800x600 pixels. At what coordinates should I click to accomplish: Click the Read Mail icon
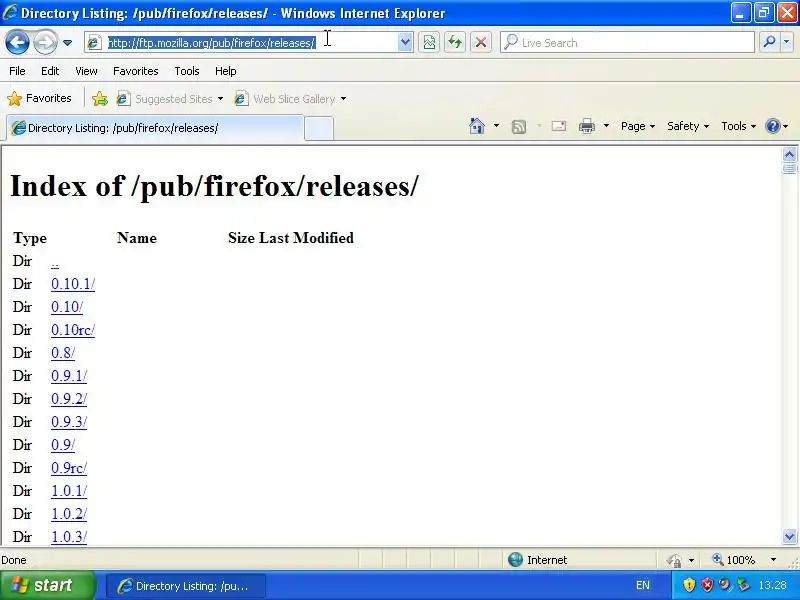tap(559, 126)
